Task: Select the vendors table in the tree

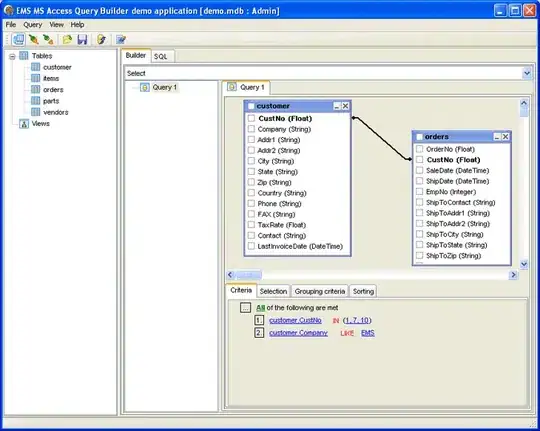Action: tap(56, 112)
